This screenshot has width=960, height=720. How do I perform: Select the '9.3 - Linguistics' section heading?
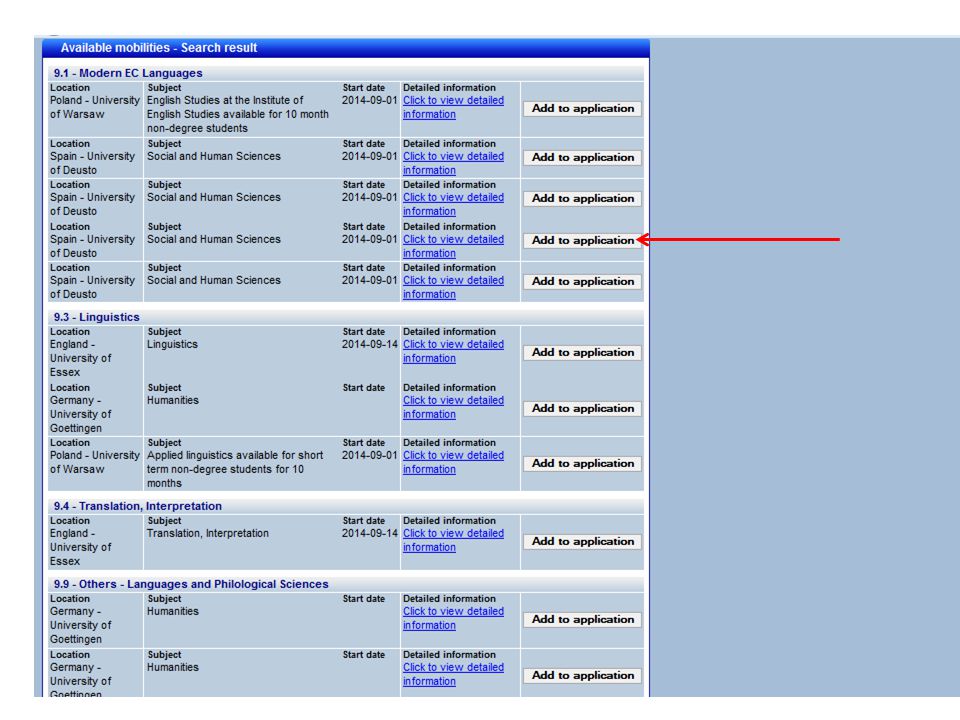[x=97, y=317]
